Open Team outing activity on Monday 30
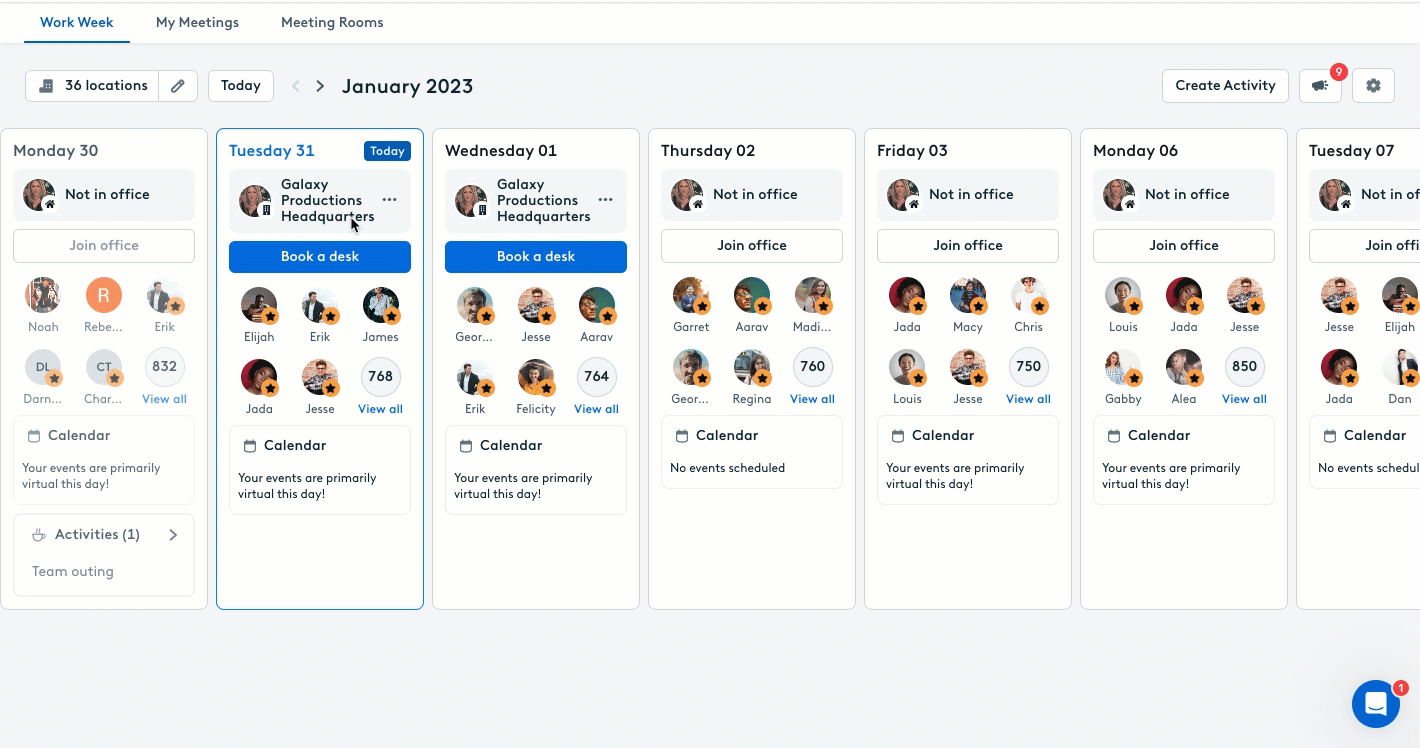Screen dimensions: 1420x748 73,572
